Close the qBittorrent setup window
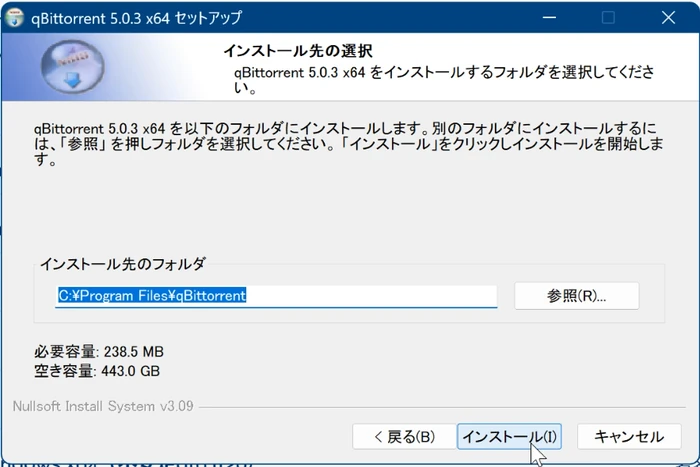The height and width of the screenshot is (467, 700). click(x=668, y=17)
